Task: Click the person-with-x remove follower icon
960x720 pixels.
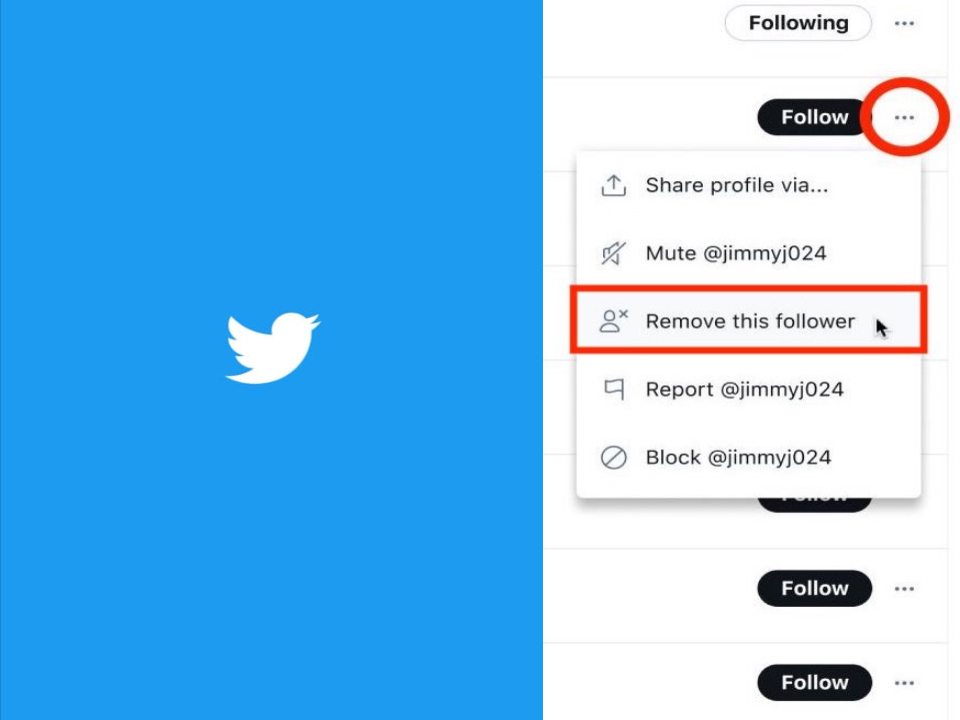Action: (x=613, y=321)
